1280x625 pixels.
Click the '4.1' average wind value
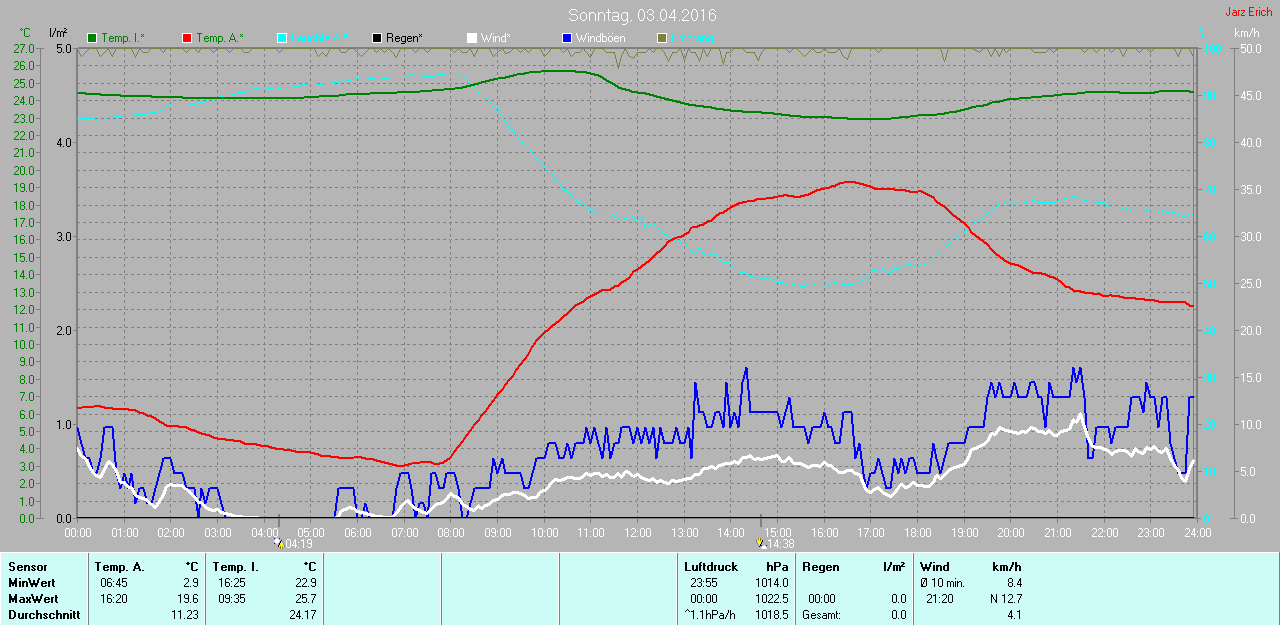click(x=1013, y=615)
